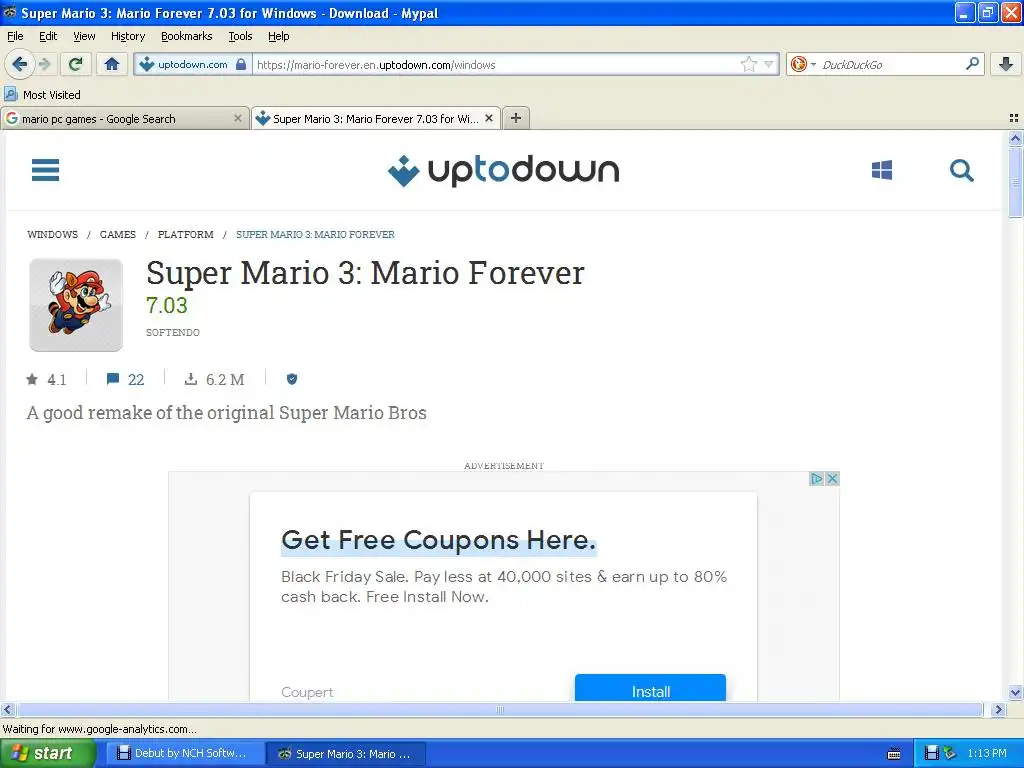Image resolution: width=1024 pixels, height=768 pixels.
Task: Click the Windows platform selector icon
Action: [882, 170]
